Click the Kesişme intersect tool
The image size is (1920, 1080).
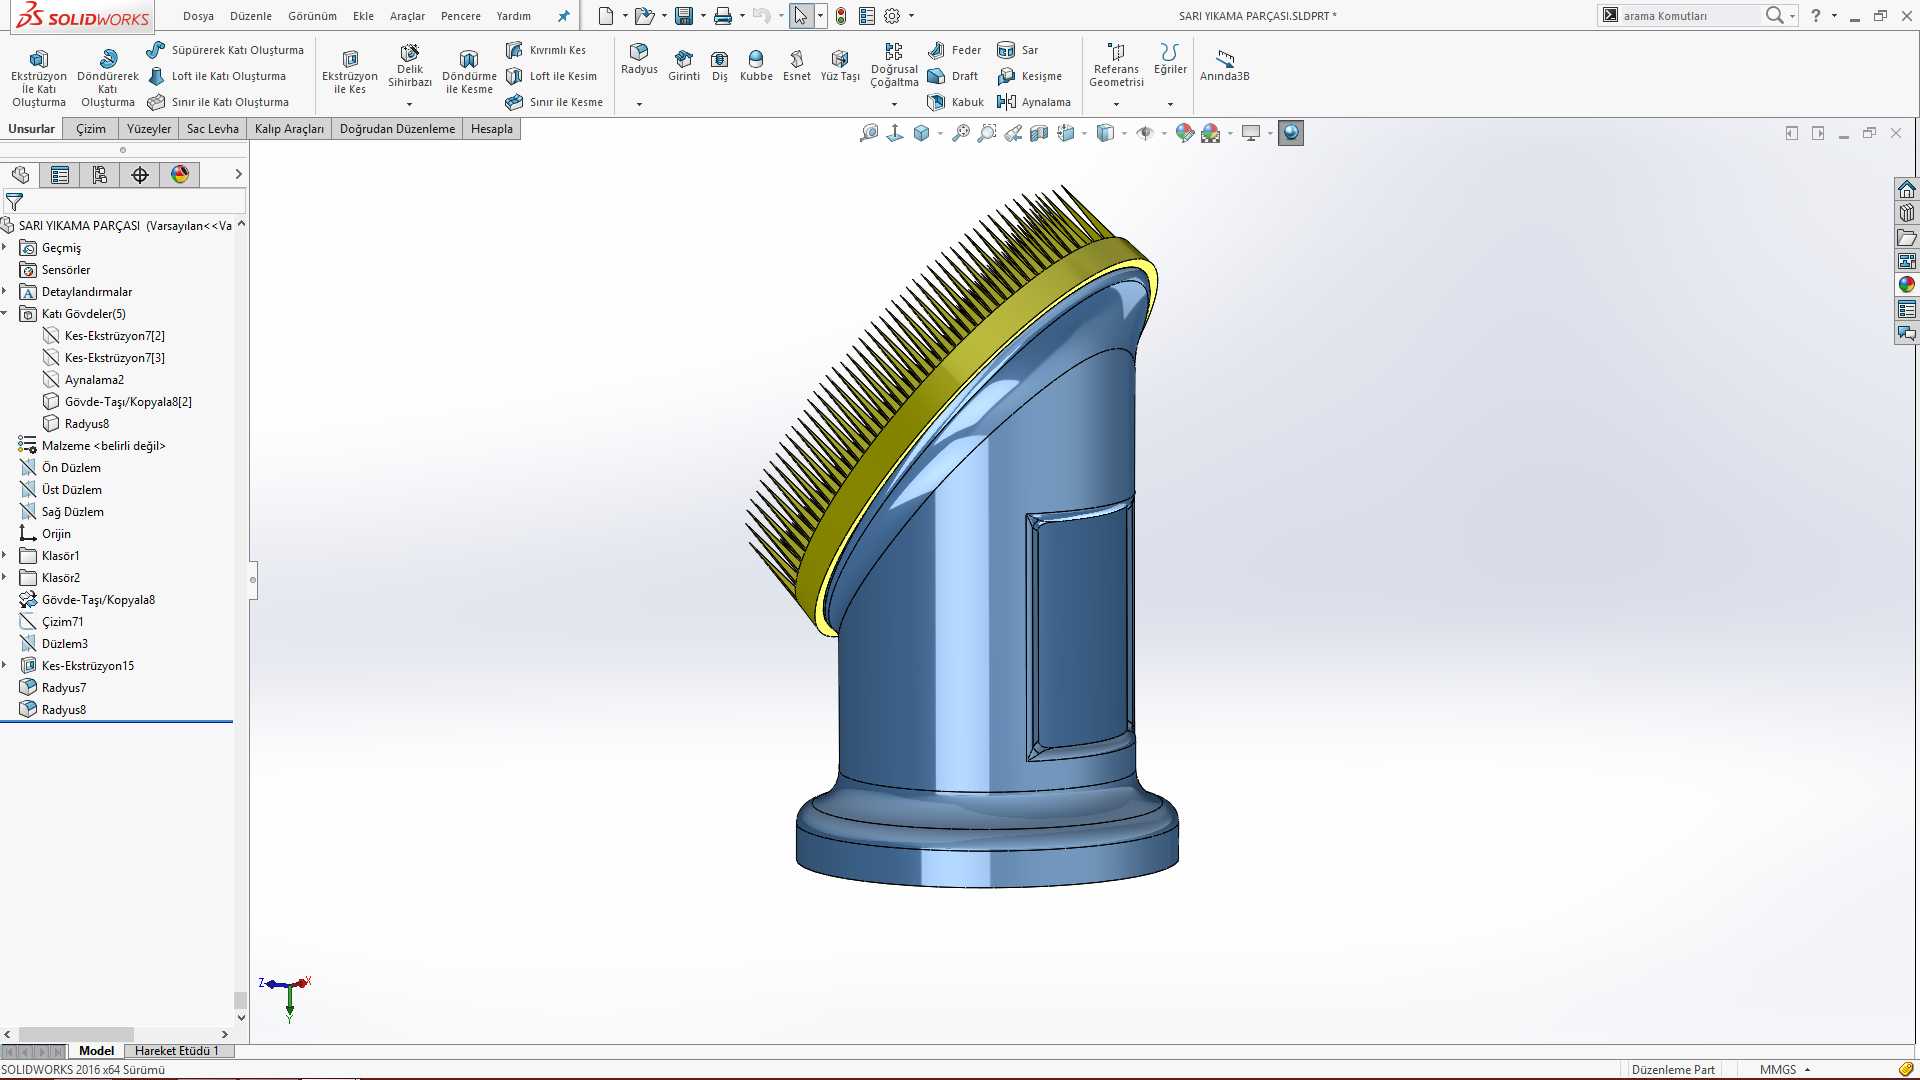coord(1030,76)
